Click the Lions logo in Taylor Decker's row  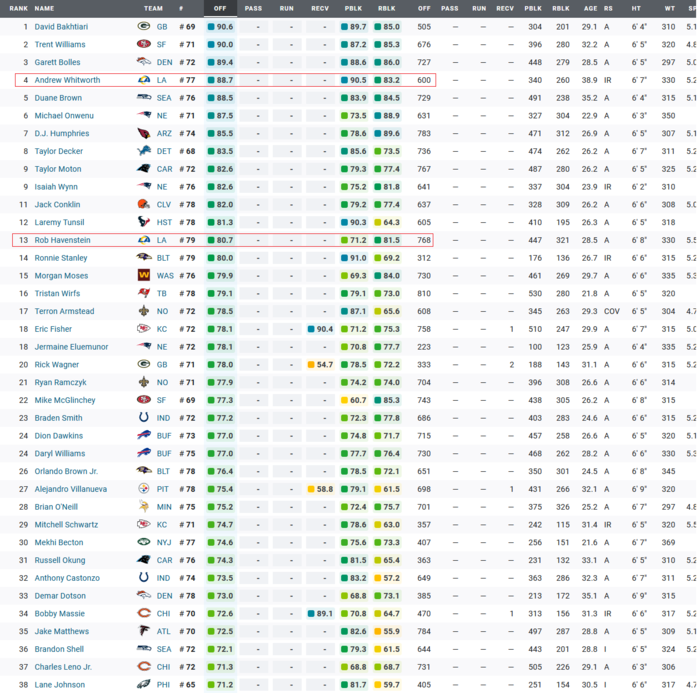pyautogui.click(x=144, y=151)
